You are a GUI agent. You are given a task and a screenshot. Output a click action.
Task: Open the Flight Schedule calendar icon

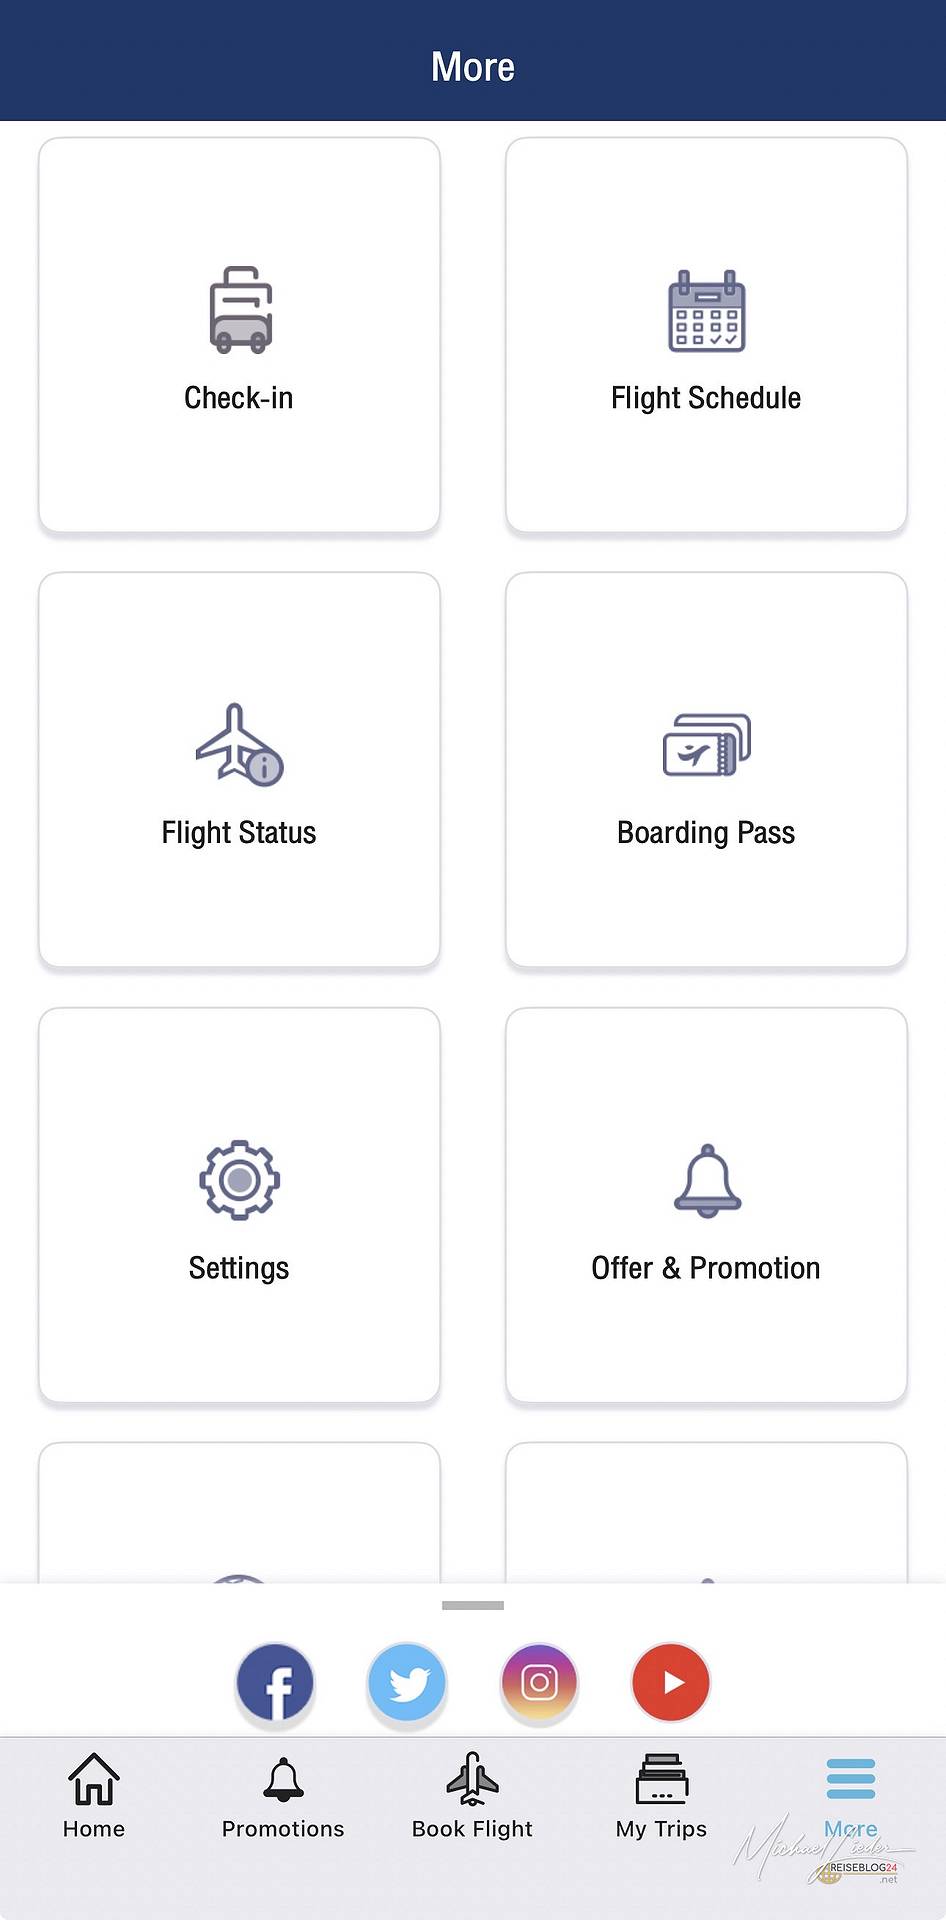(706, 311)
